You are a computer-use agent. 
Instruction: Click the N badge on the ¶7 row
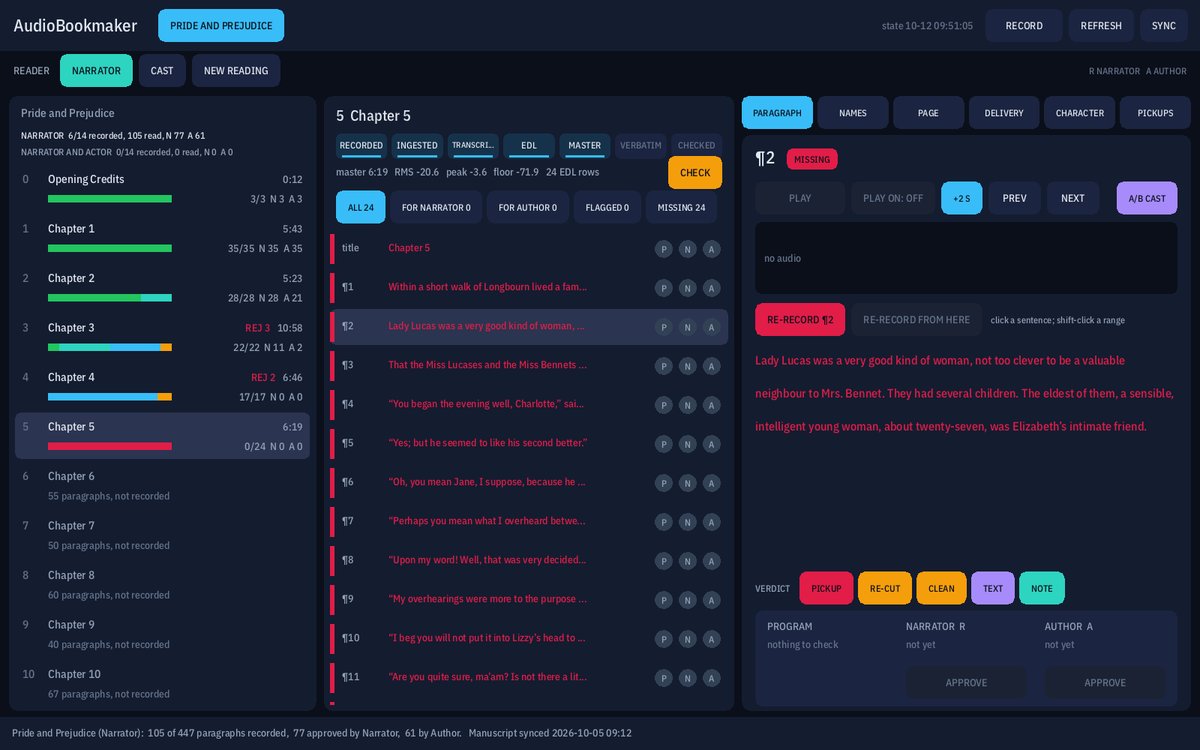point(687,522)
